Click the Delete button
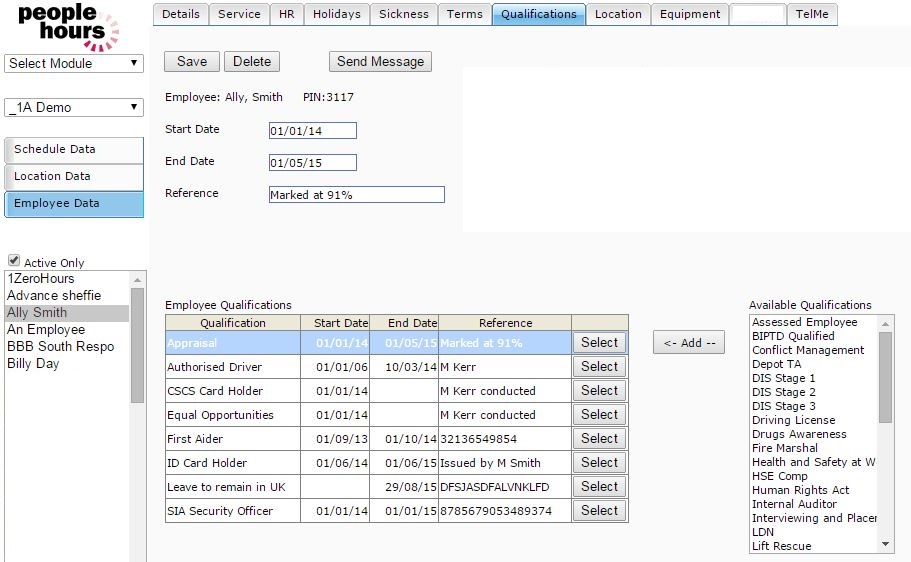The height and width of the screenshot is (562, 911). point(252,61)
